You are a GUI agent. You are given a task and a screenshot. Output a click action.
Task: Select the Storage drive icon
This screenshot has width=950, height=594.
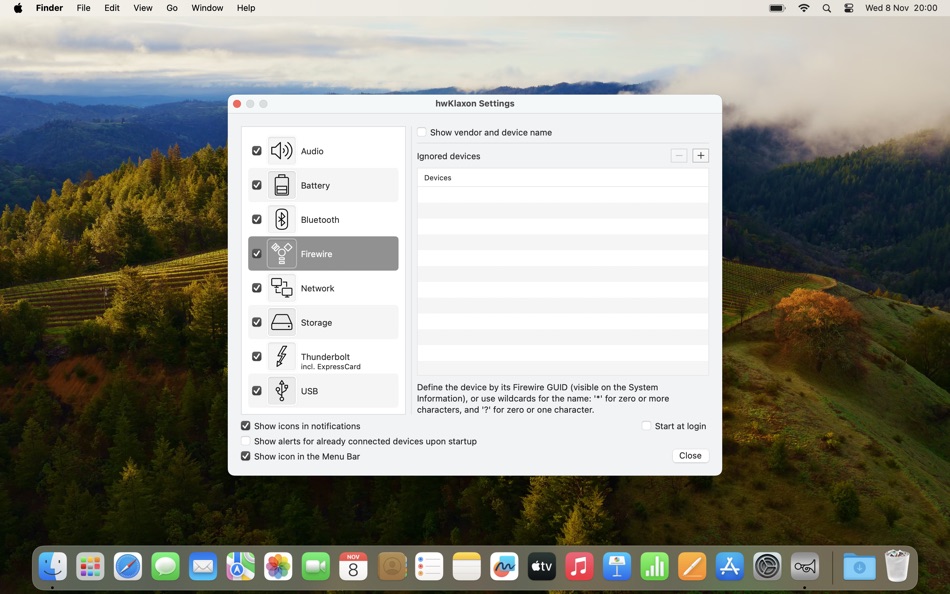click(281, 322)
